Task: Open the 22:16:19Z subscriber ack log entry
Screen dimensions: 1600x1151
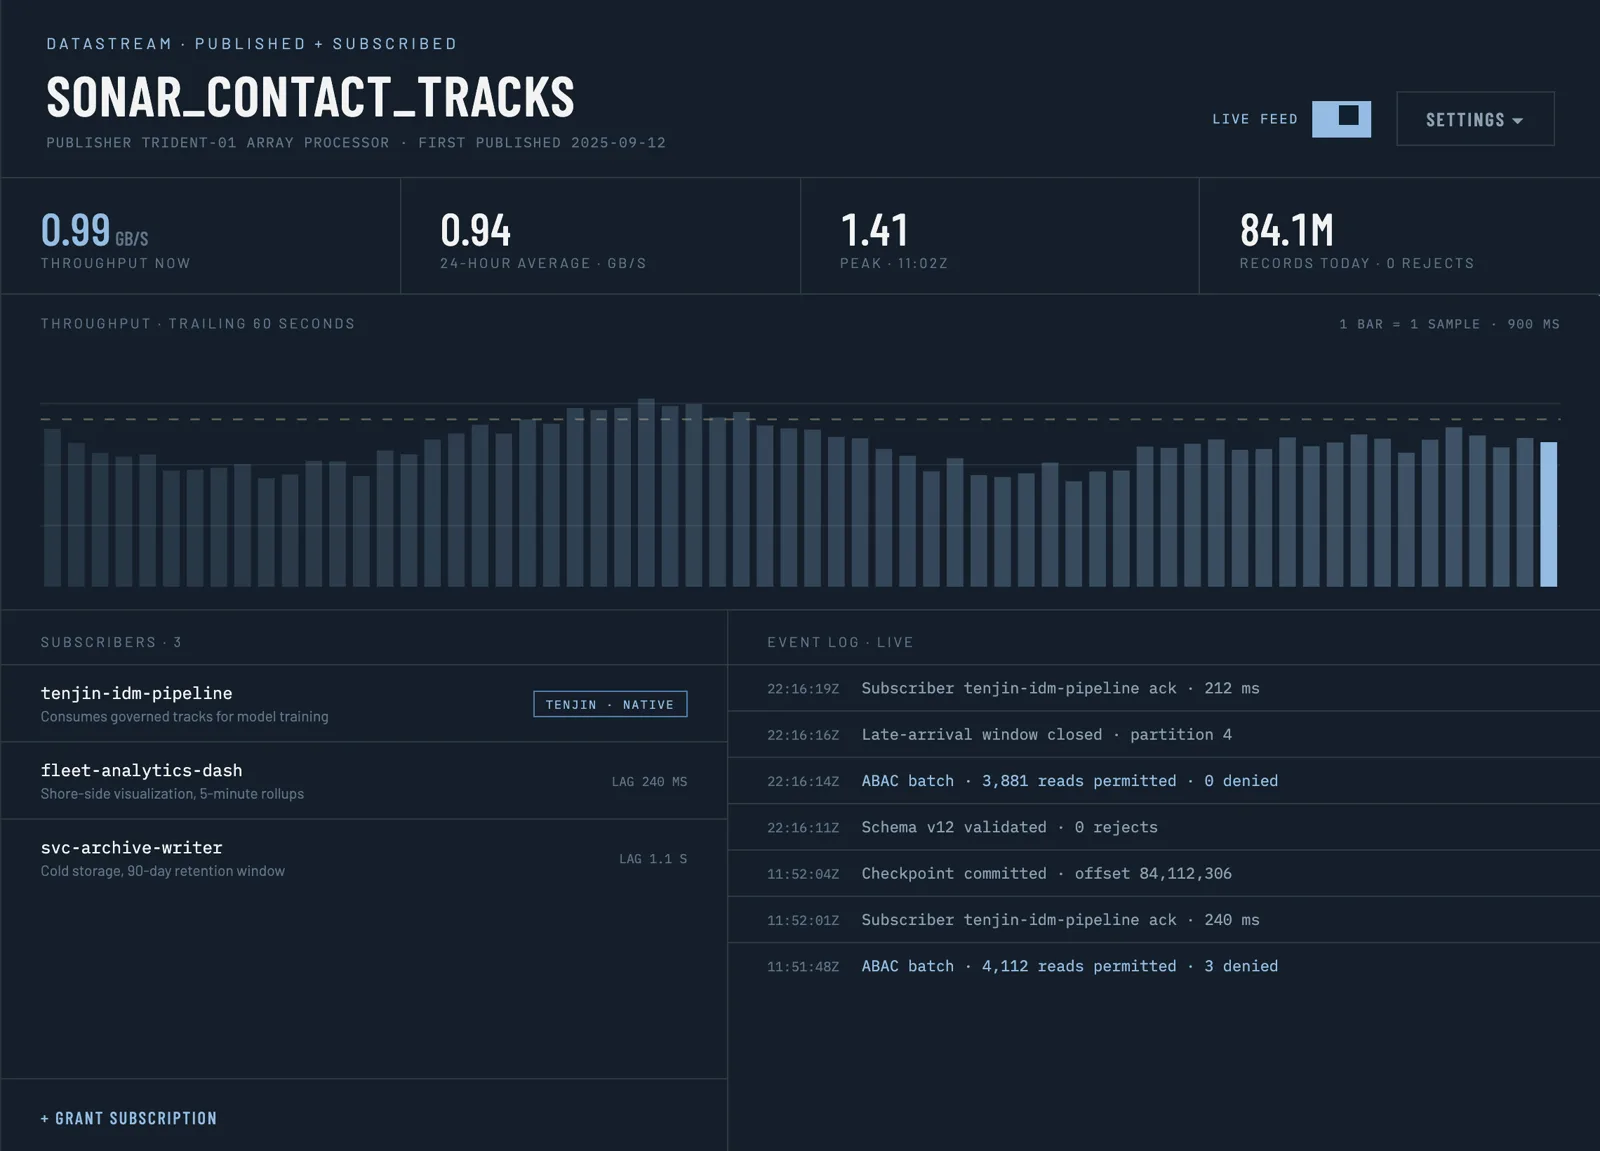Action: click(1164, 688)
